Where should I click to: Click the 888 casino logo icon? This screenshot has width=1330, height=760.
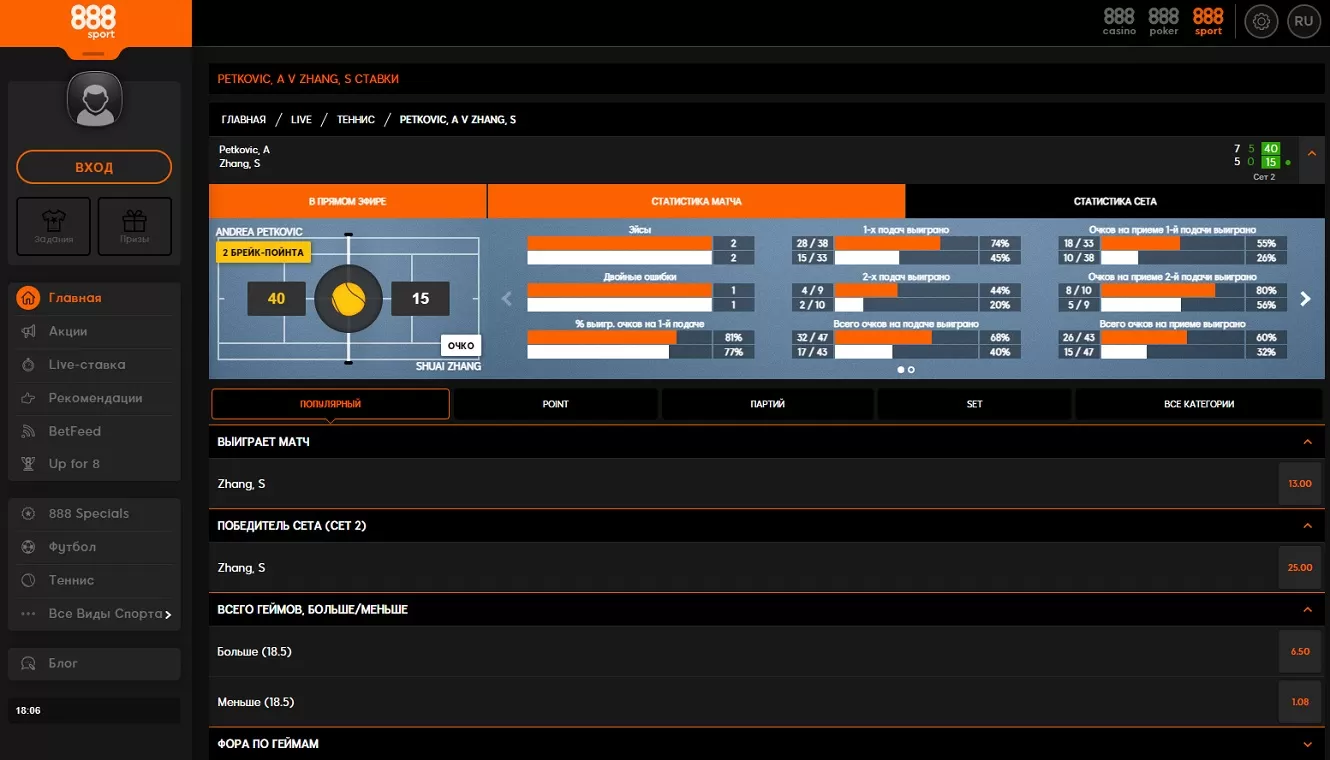1119,20
